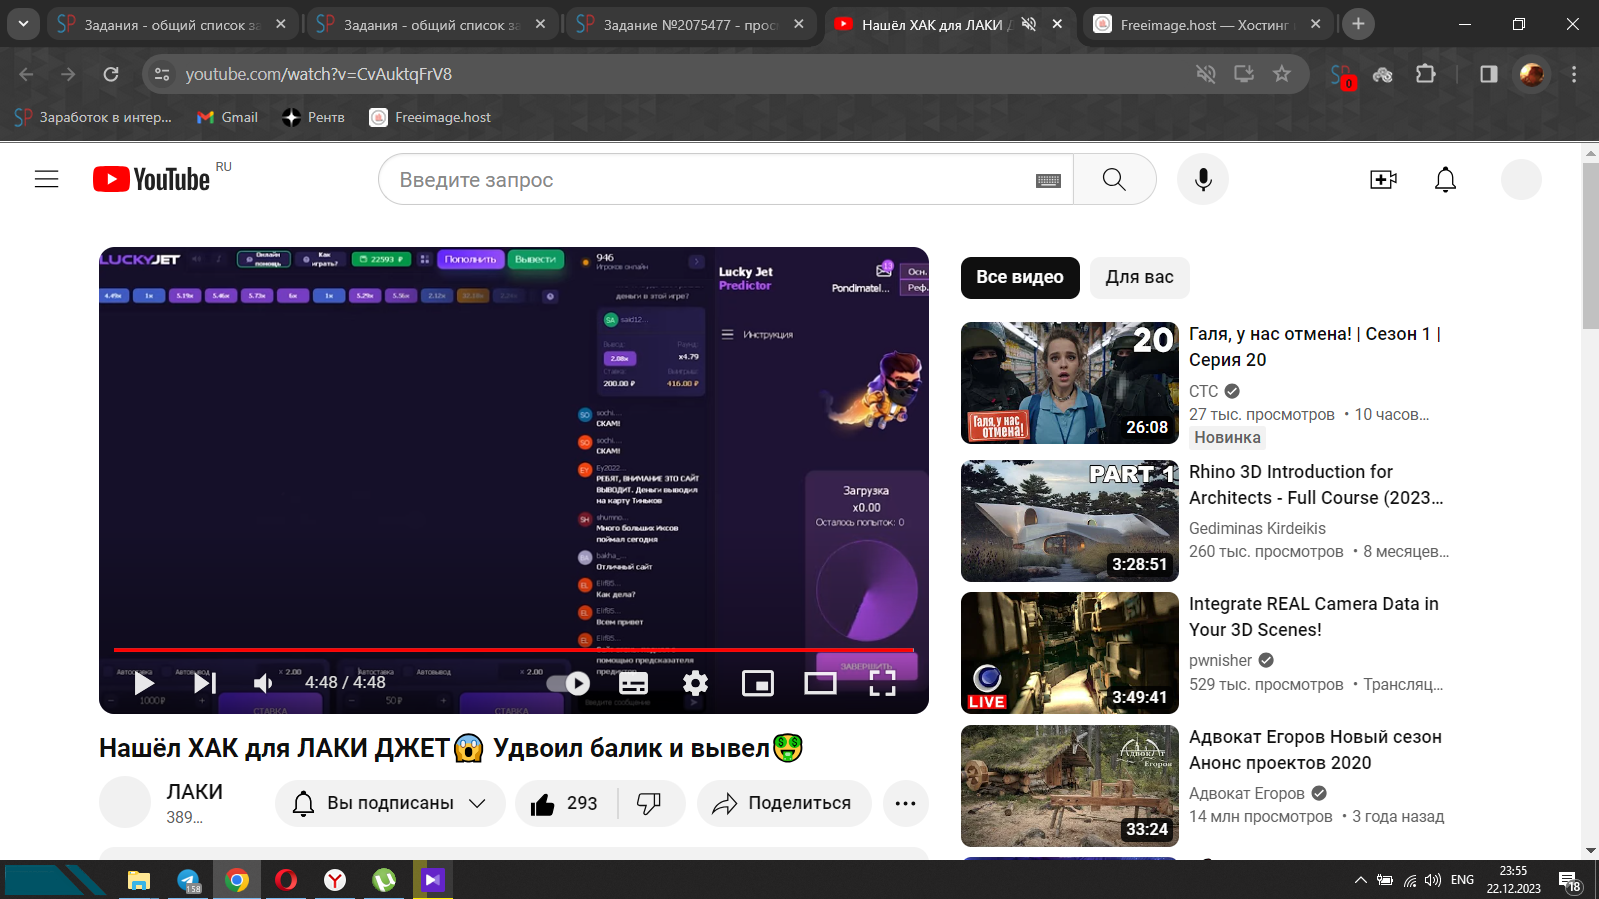Click the address bar URL
The width and height of the screenshot is (1599, 899).
[318, 74]
